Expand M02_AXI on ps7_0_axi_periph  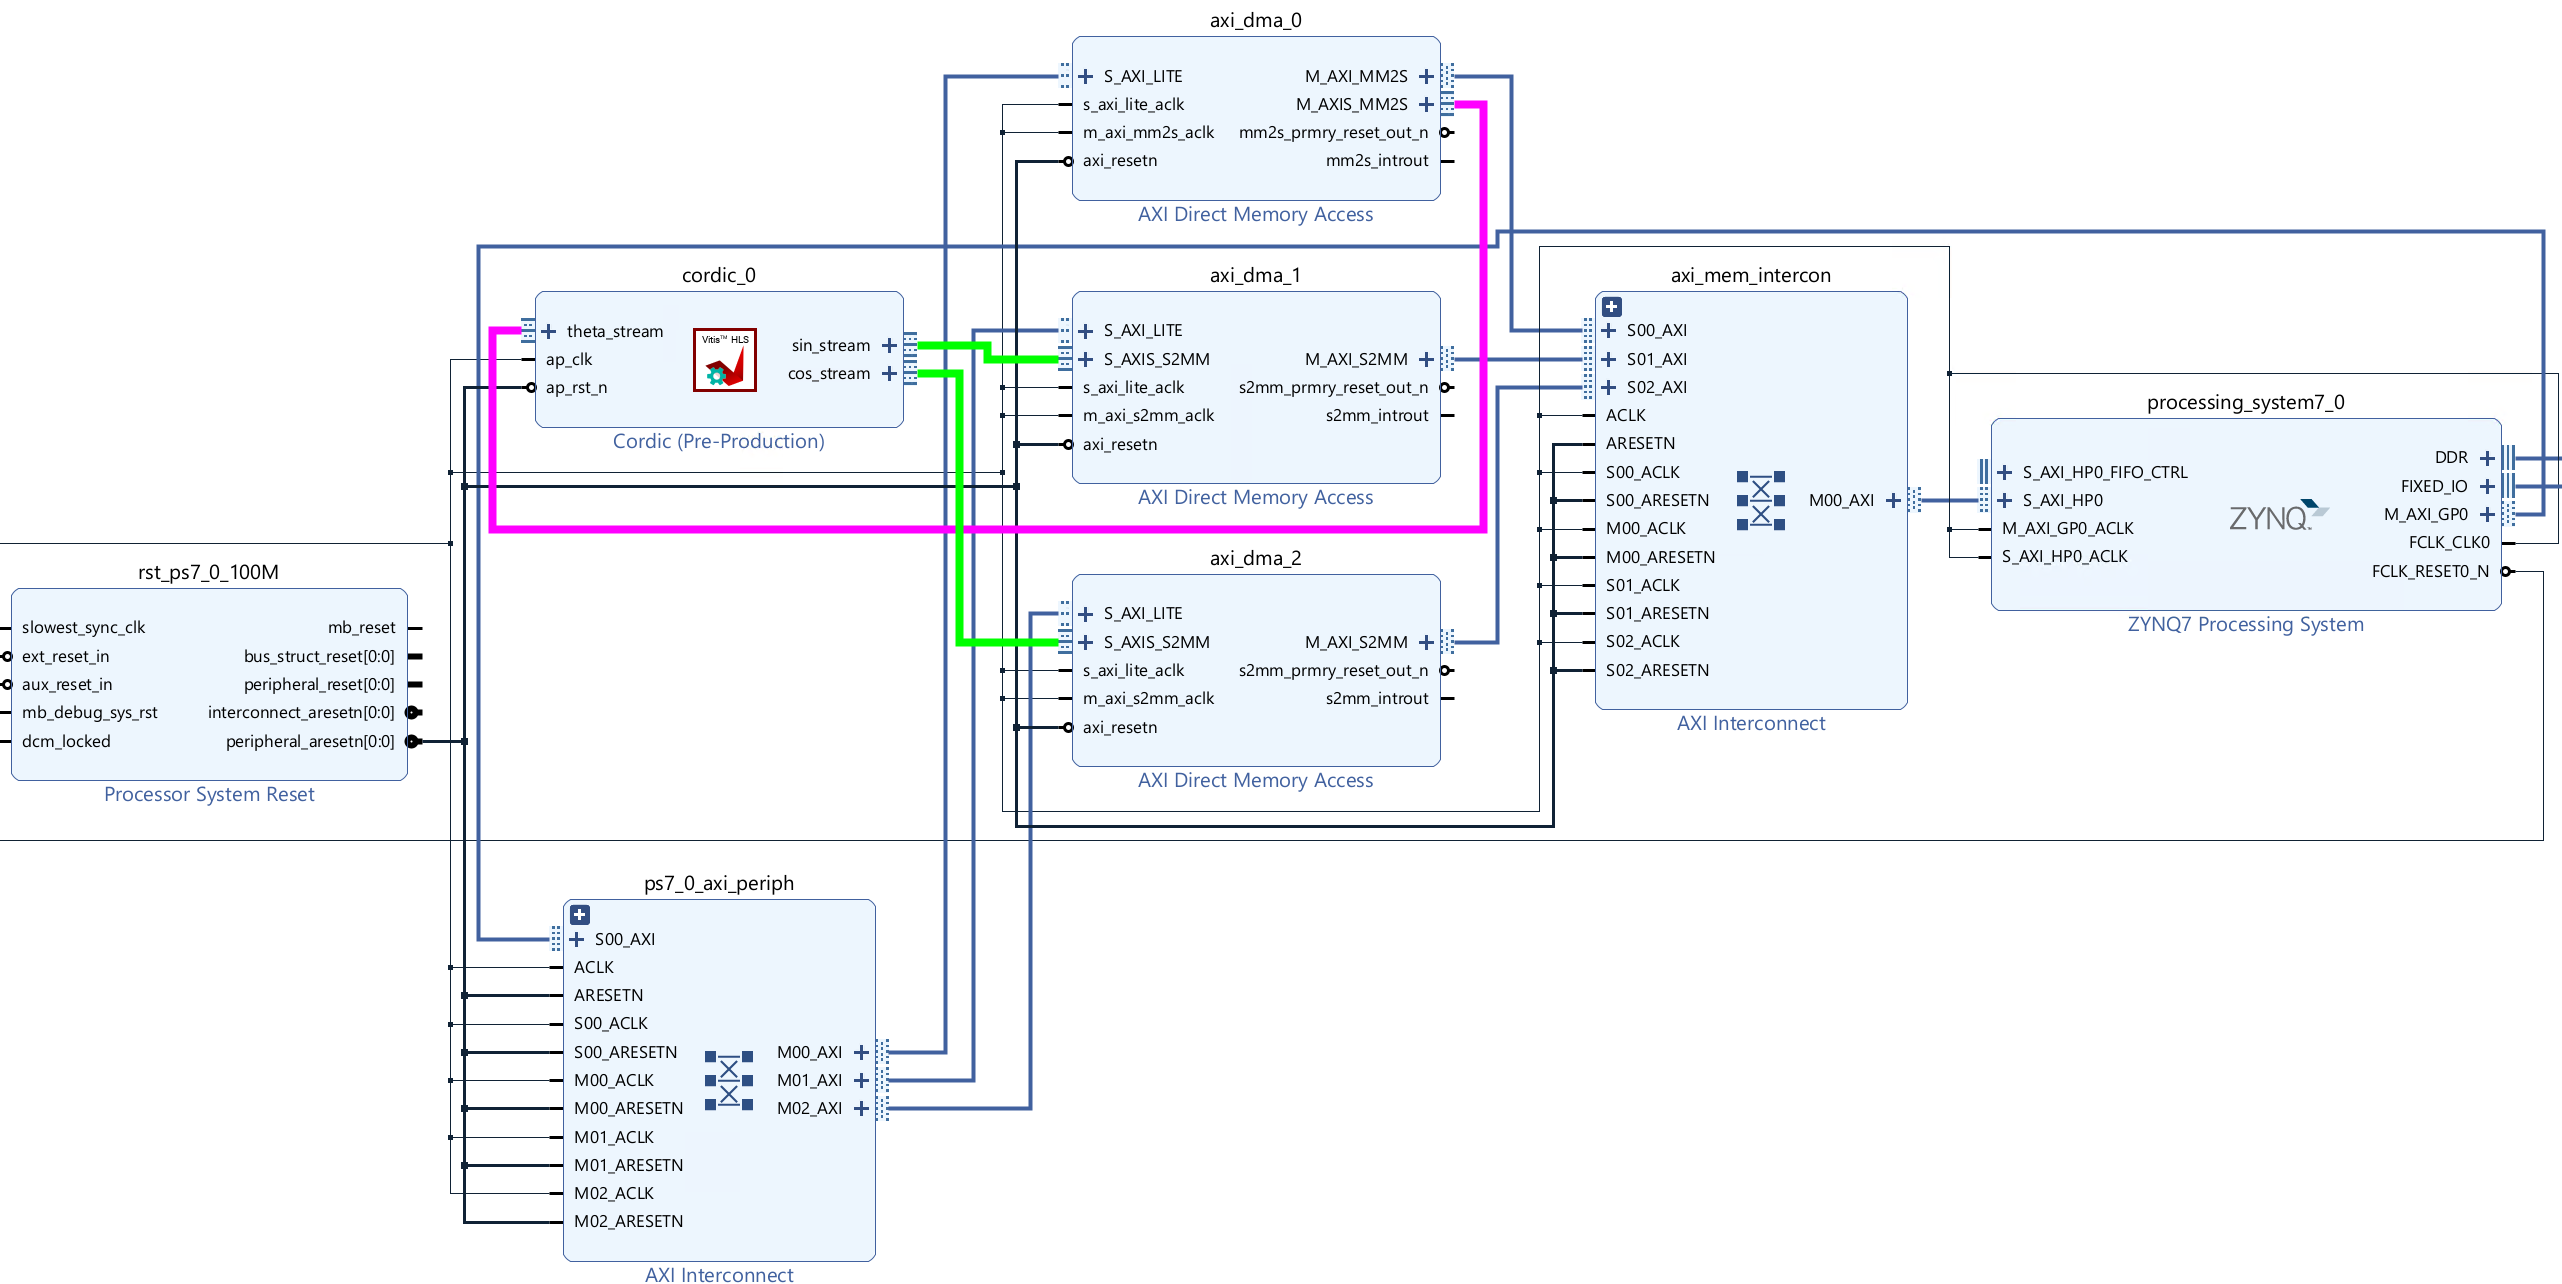[861, 1108]
